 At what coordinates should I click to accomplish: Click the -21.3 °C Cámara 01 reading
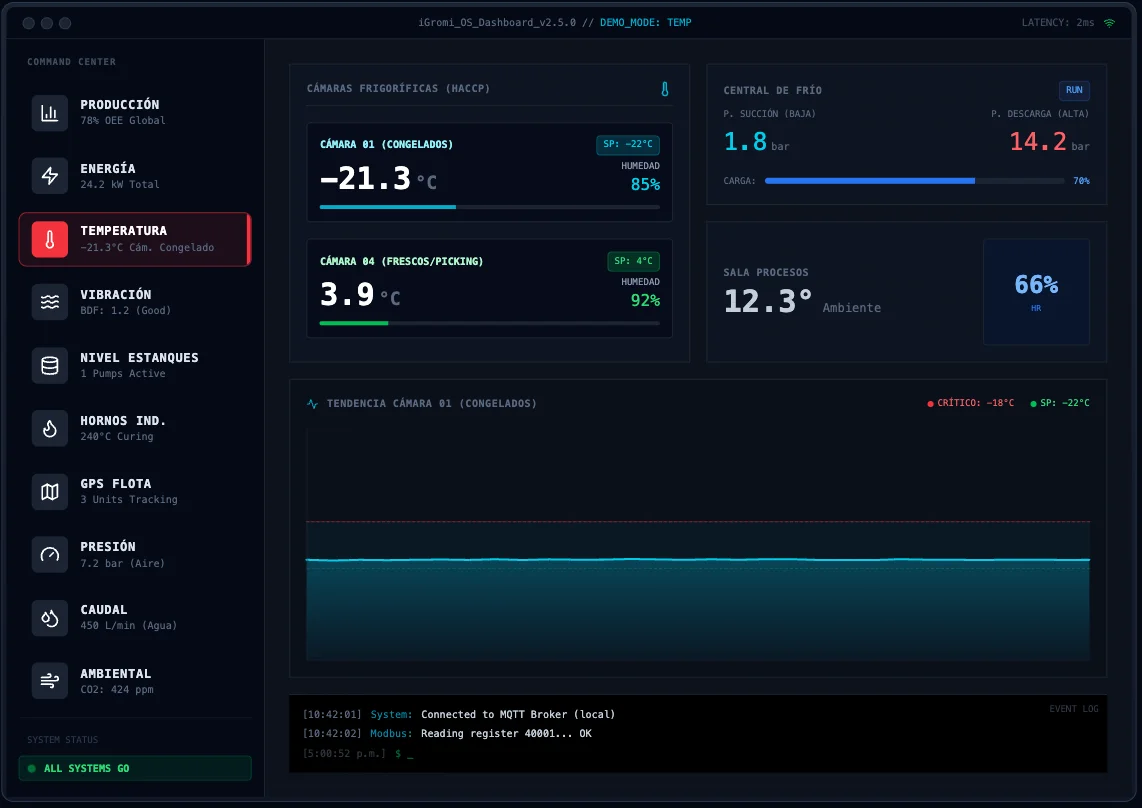(379, 179)
